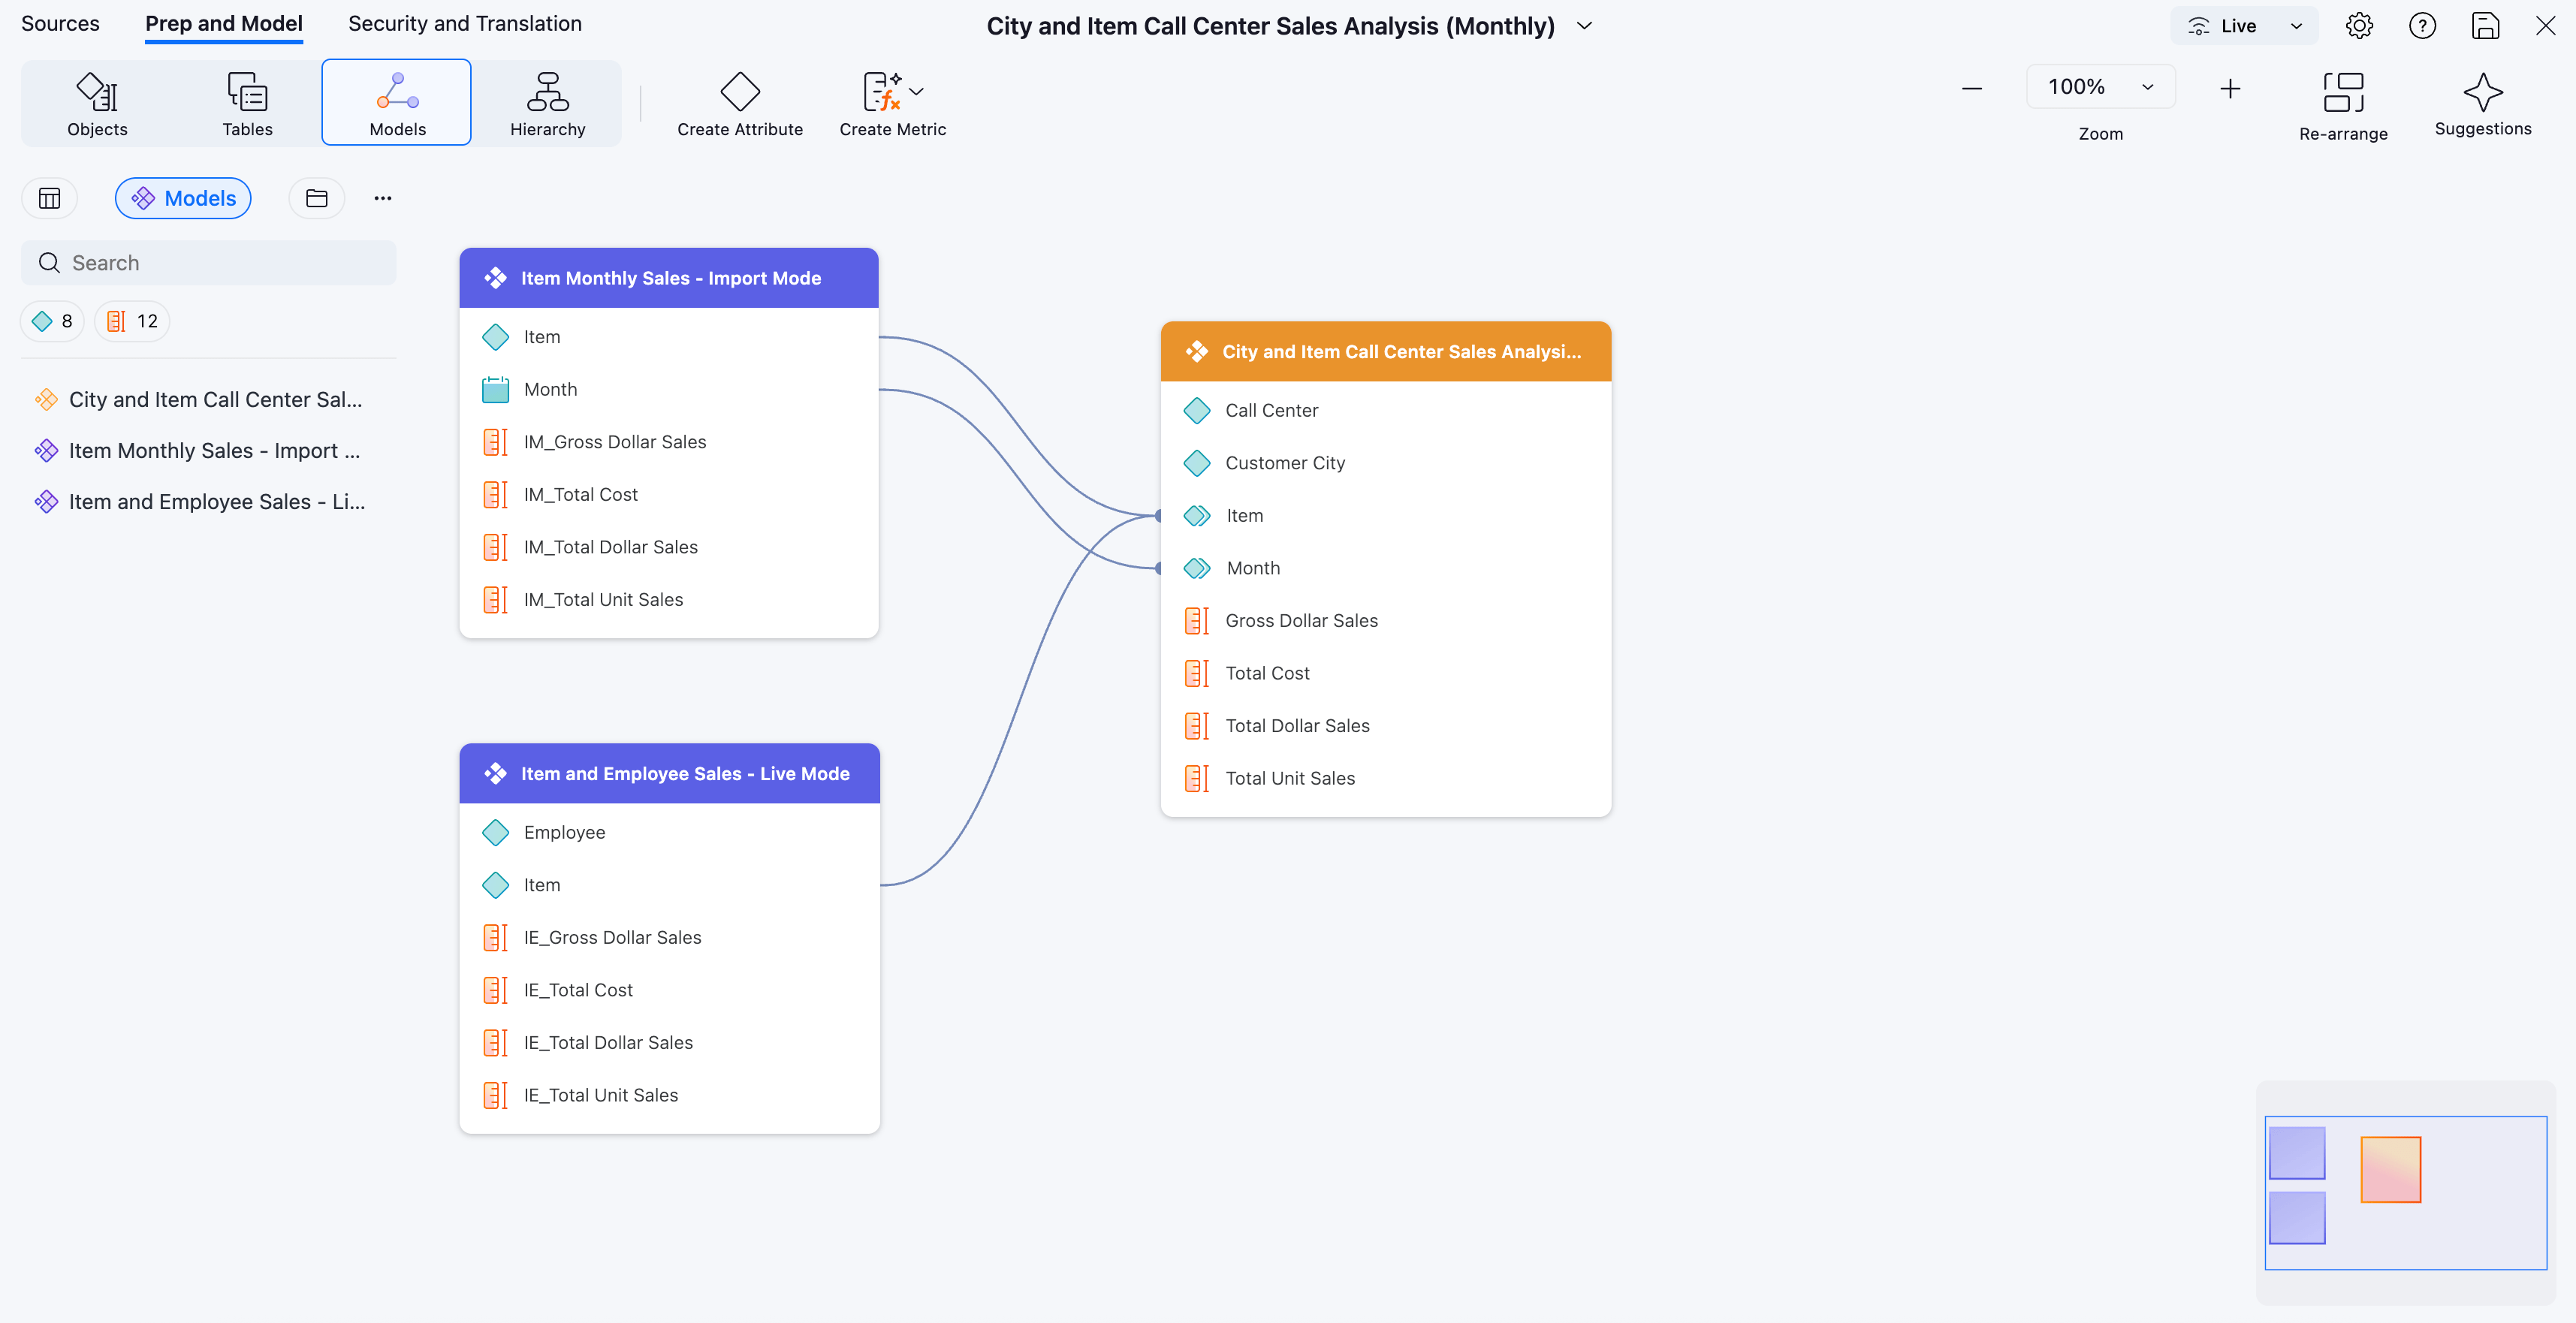Toggle the table view filter in sidebar
The height and width of the screenshot is (1323, 2576).
pyautogui.click(x=49, y=198)
